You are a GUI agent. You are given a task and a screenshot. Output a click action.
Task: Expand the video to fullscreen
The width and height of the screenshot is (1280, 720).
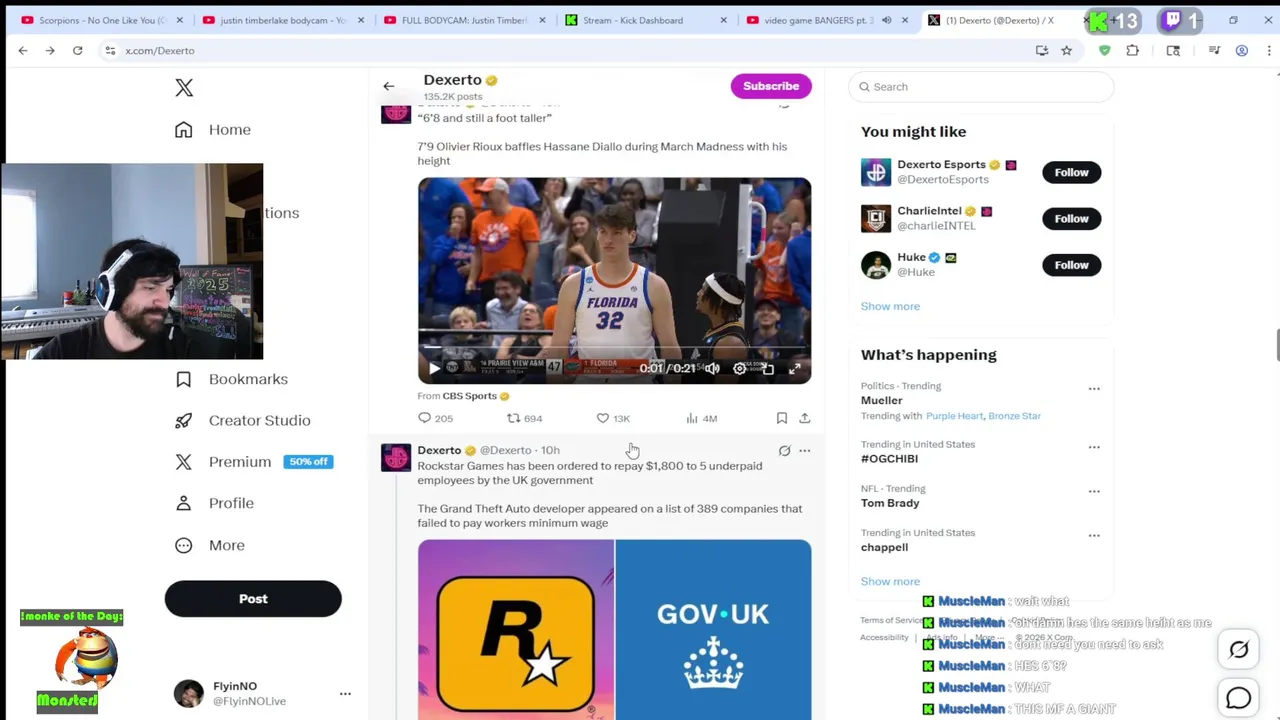[795, 368]
